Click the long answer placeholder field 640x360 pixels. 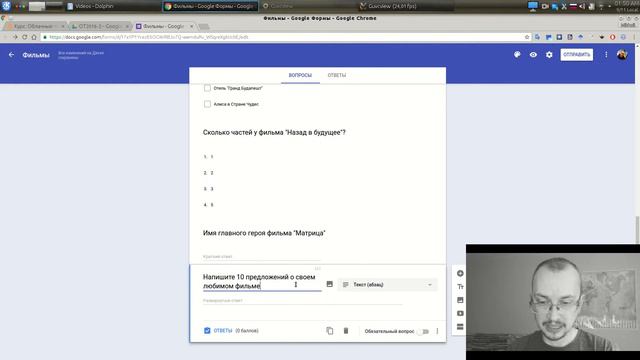click(302, 301)
